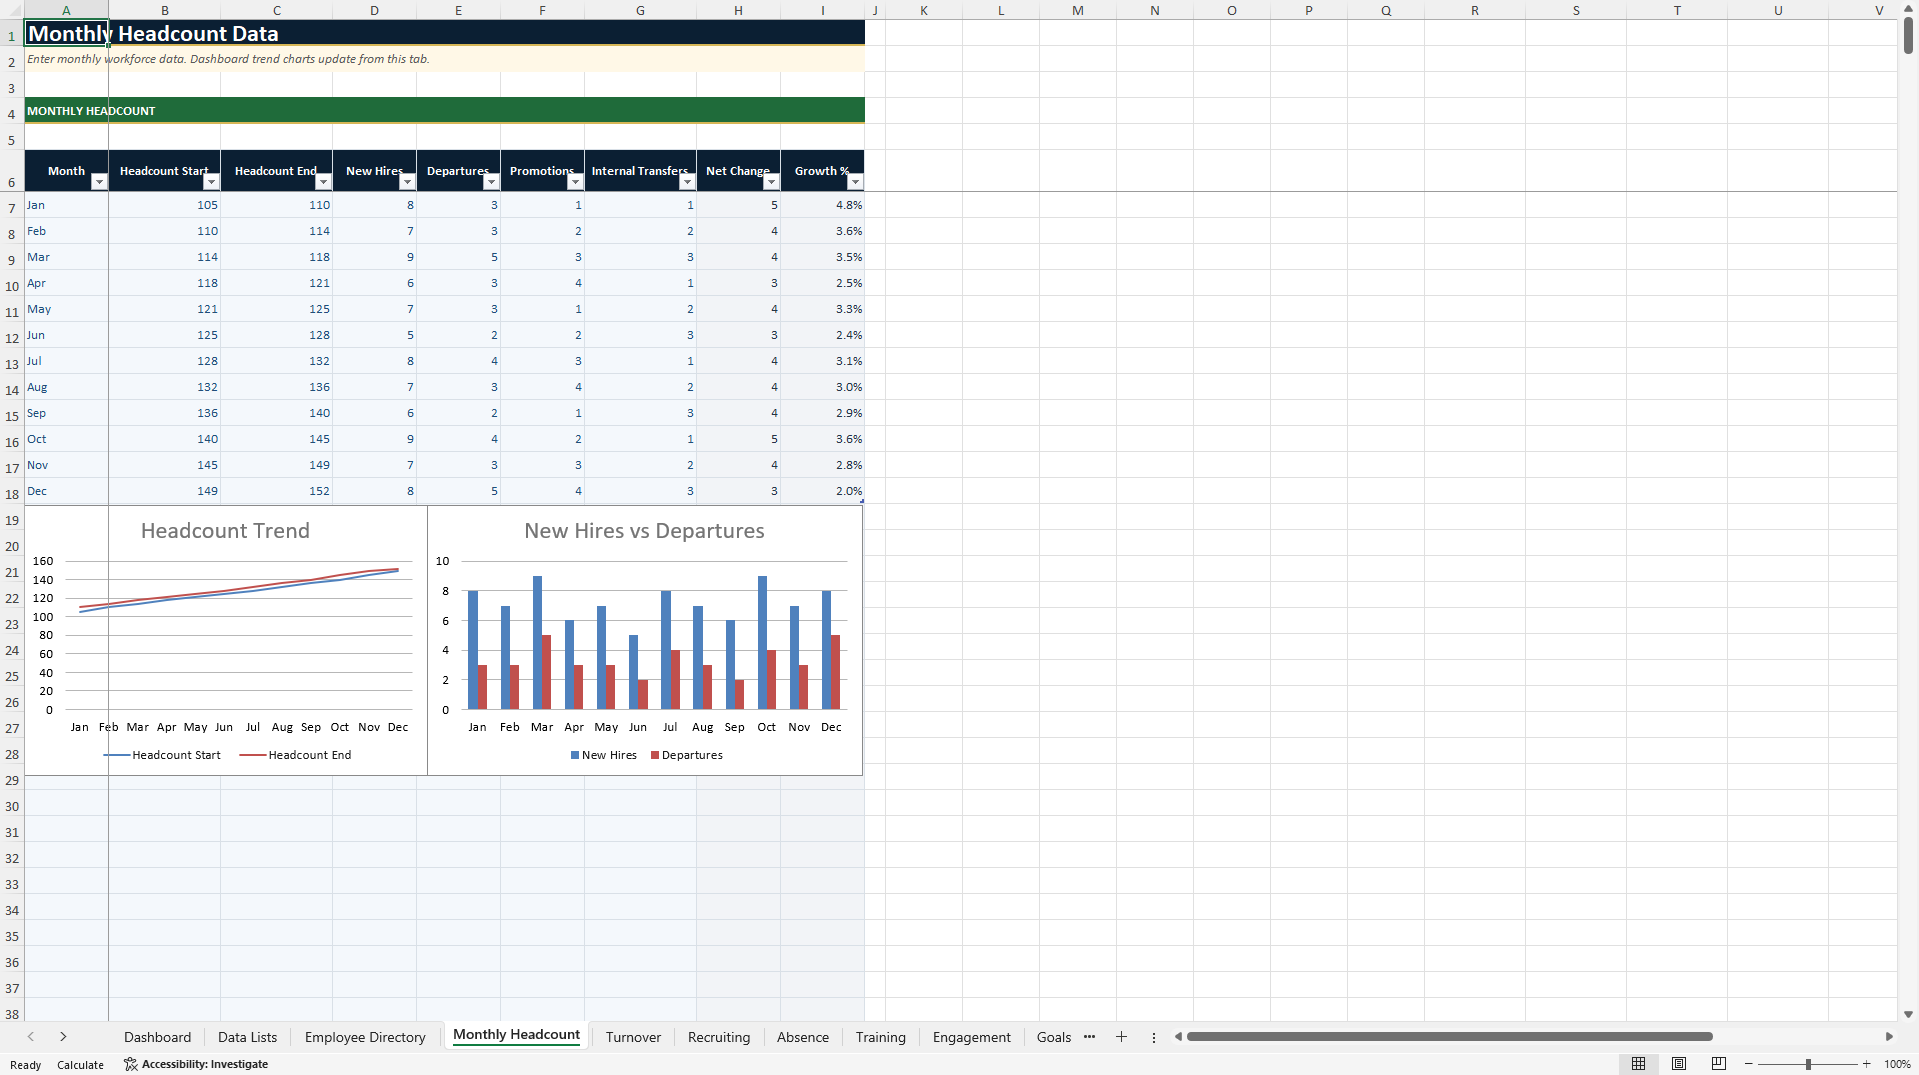The image size is (1919, 1075).
Task: Open the Internal Transfers filter dropdown
Action: 687,182
